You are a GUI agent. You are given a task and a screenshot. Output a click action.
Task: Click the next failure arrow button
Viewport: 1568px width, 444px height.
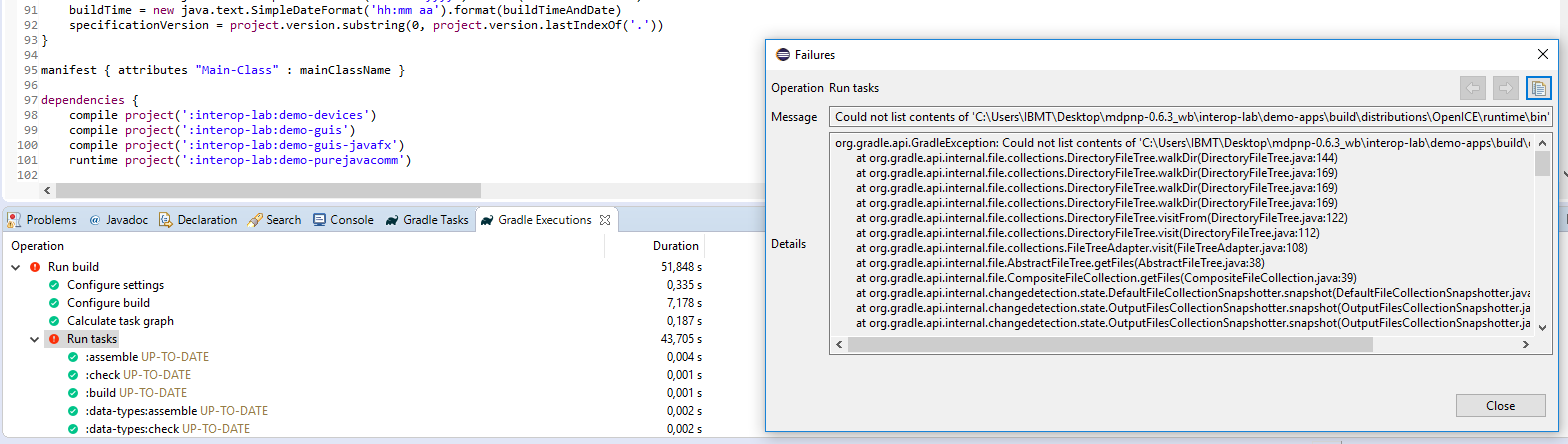(x=1505, y=88)
